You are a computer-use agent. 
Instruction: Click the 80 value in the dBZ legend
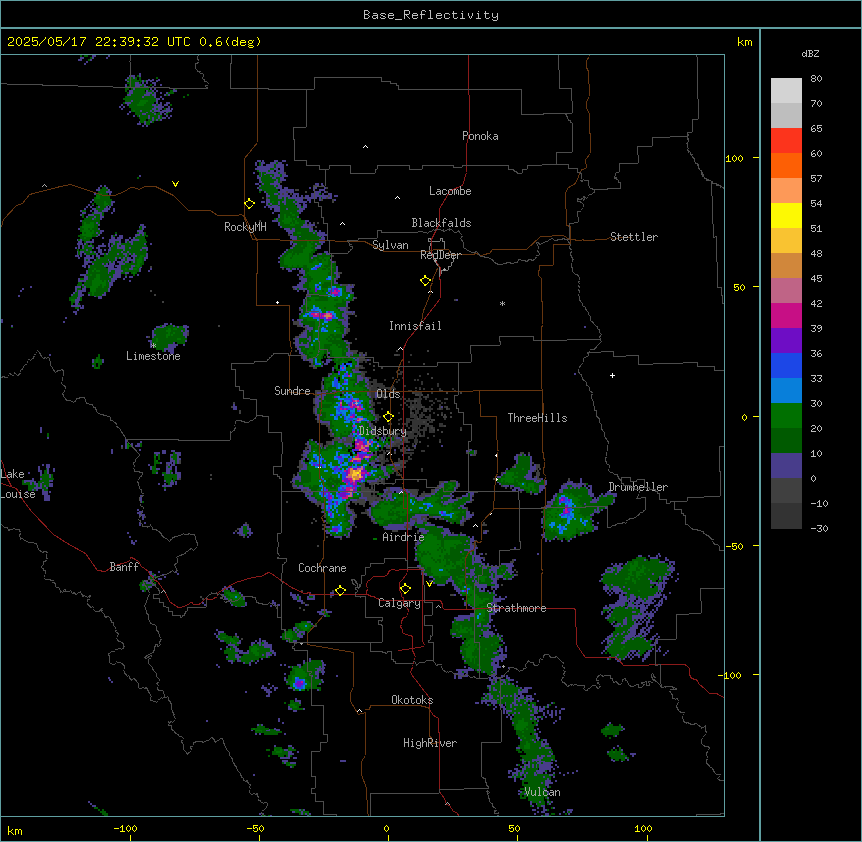(x=816, y=79)
